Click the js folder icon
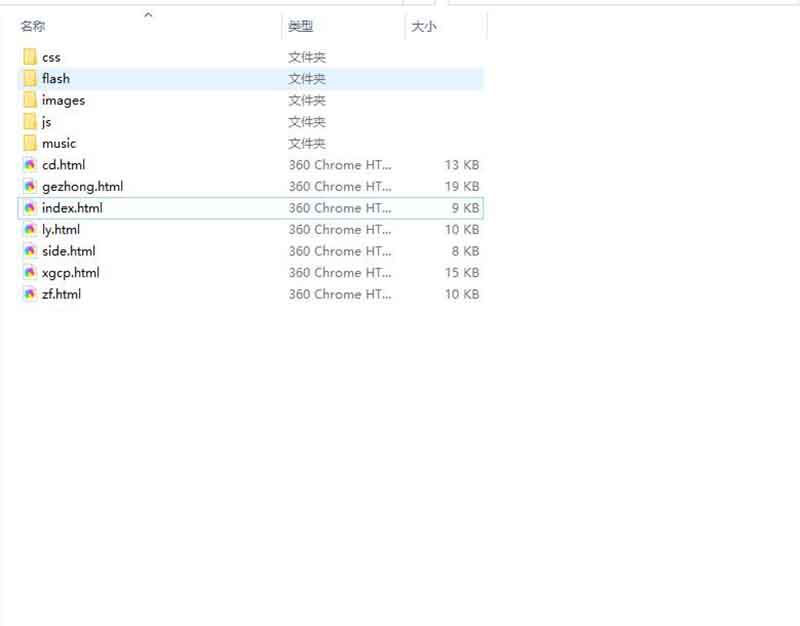Image resolution: width=800 pixels, height=626 pixels. tap(30, 121)
